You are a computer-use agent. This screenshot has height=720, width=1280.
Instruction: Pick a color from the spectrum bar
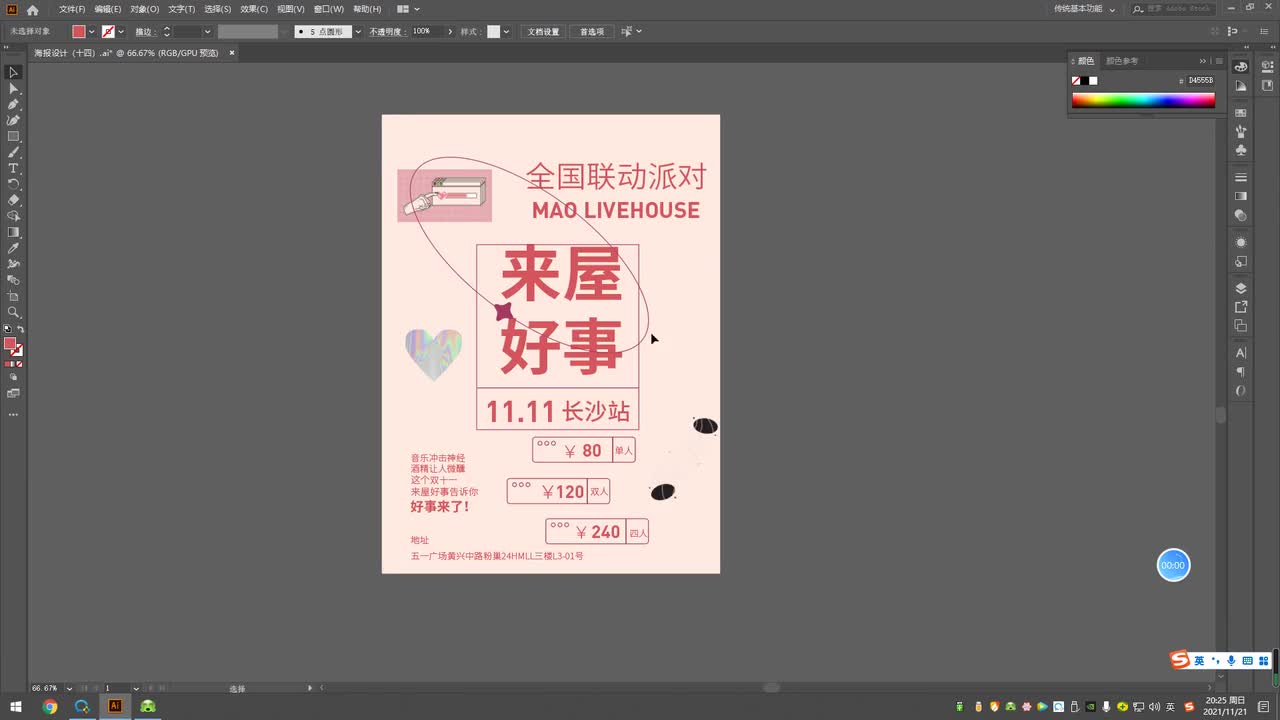click(1143, 100)
